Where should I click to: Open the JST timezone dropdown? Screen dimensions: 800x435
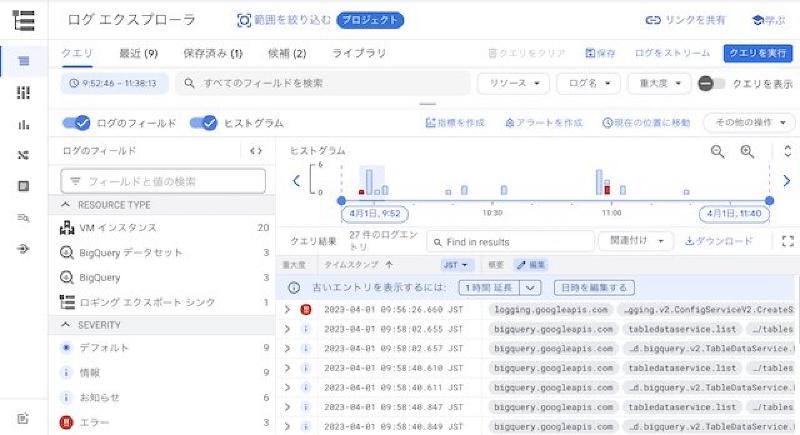click(x=456, y=265)
